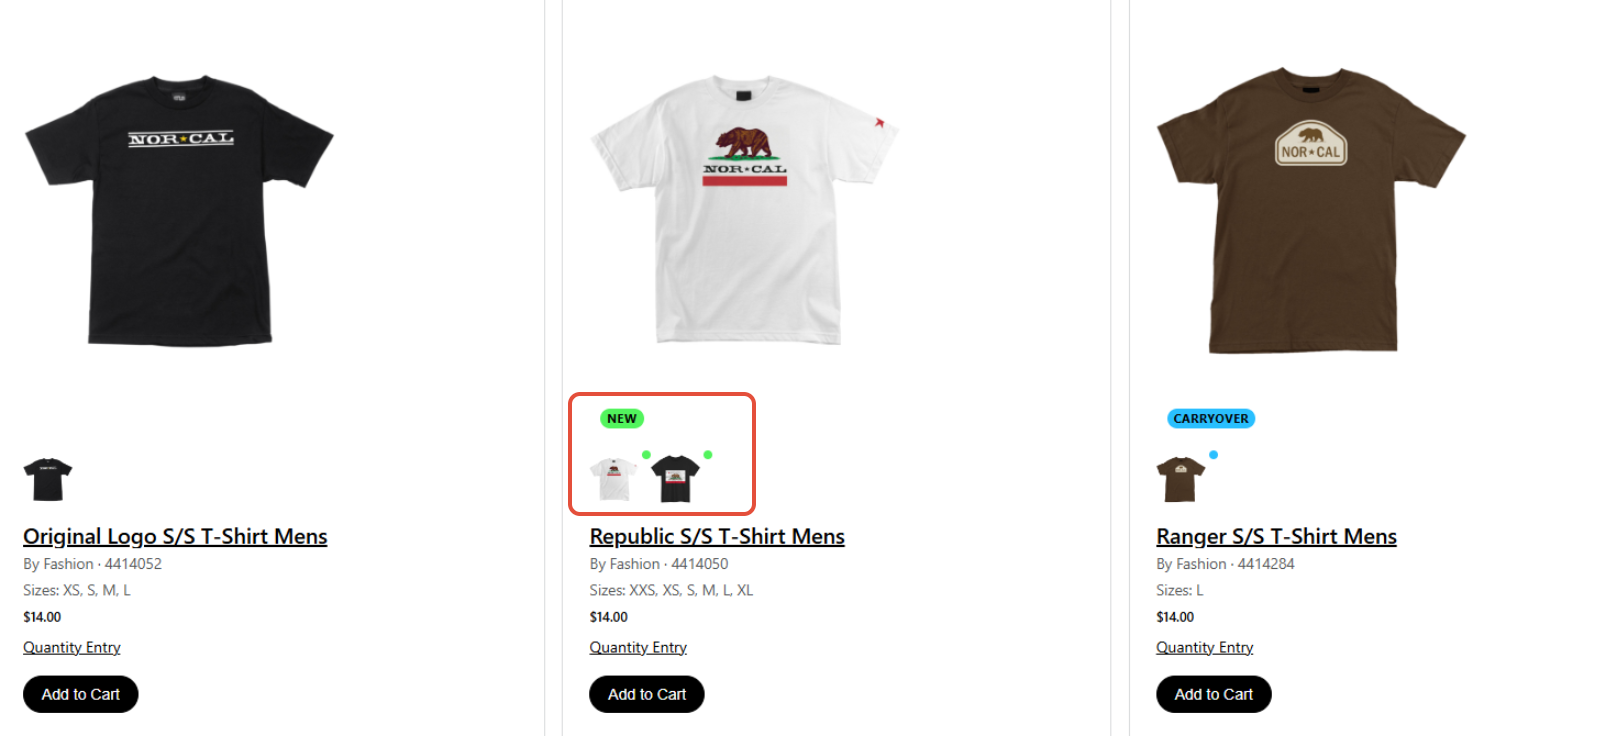Click the large black NOR CAL shirt image
Viewport: 1617px width, 736px height.
click(x=179, y=210)
